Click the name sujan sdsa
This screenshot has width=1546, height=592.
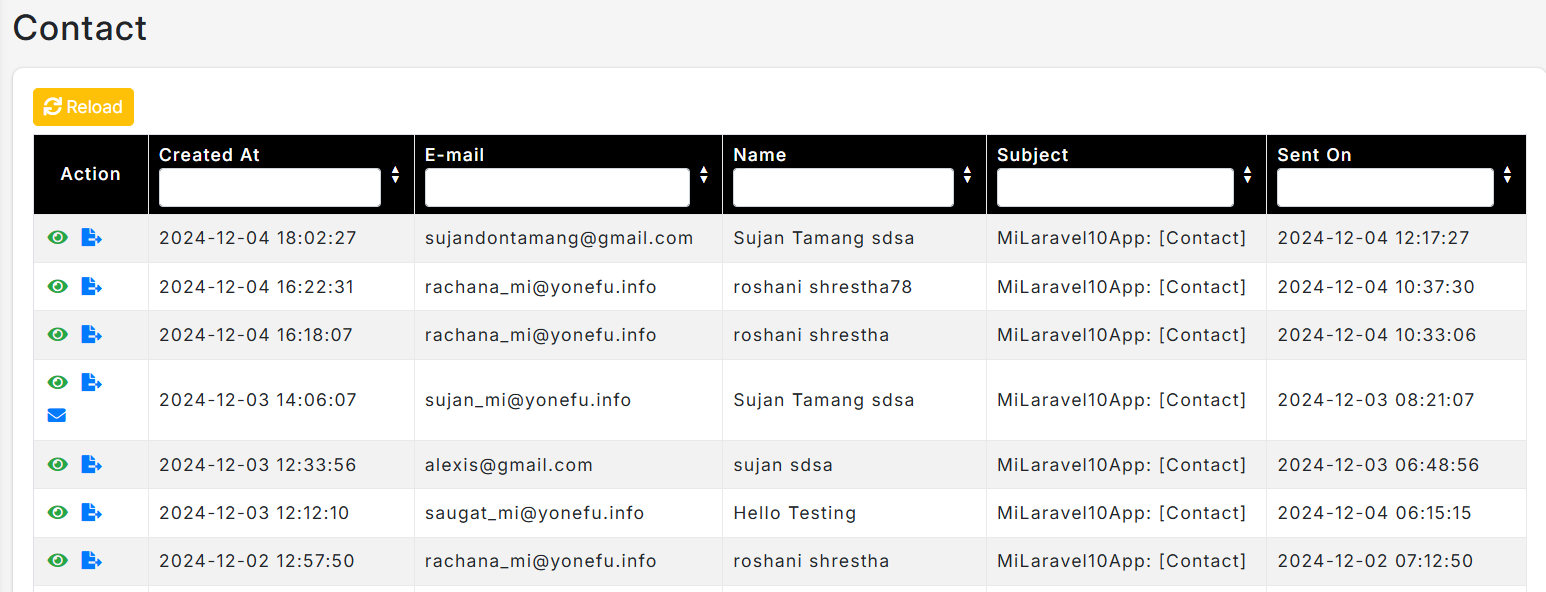pyautogui.click(x=783, y=465)
